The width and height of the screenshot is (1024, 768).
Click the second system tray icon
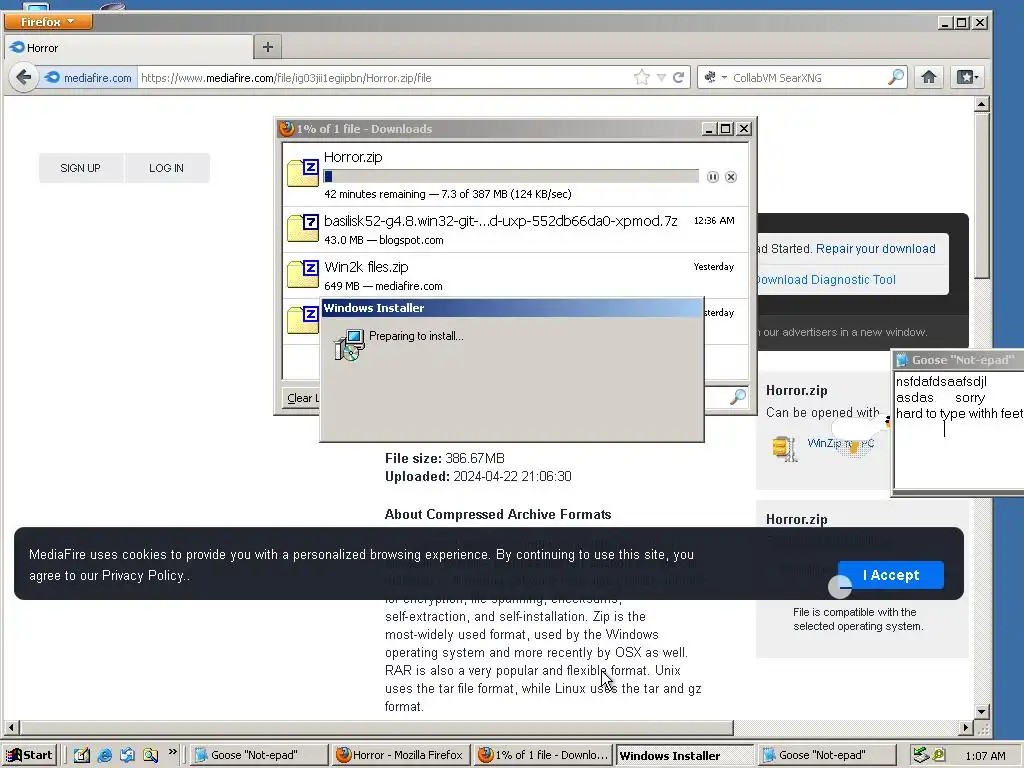pos(938,755)
